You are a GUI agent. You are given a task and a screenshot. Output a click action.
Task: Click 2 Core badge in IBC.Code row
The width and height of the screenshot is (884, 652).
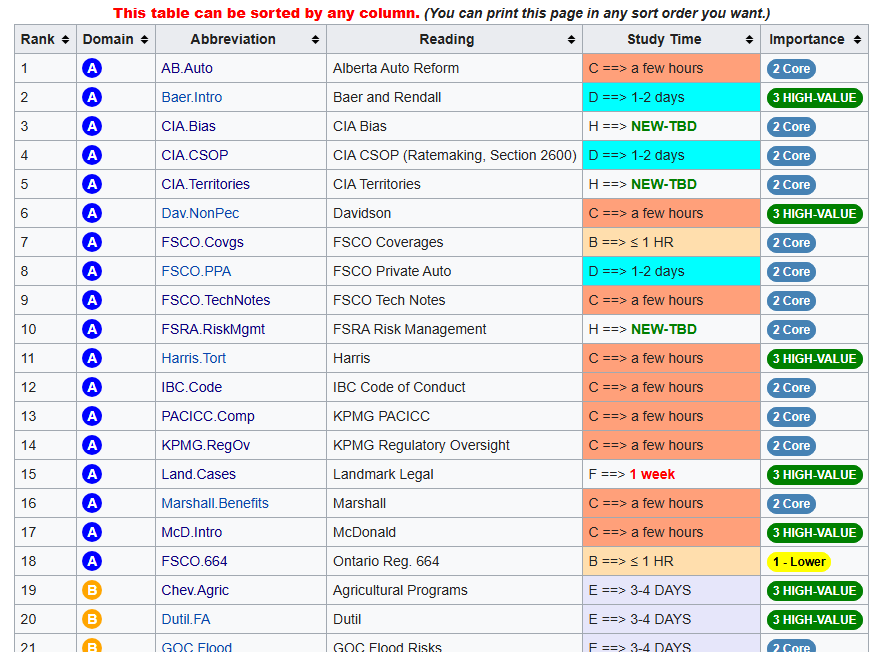(x=791, y=388)
